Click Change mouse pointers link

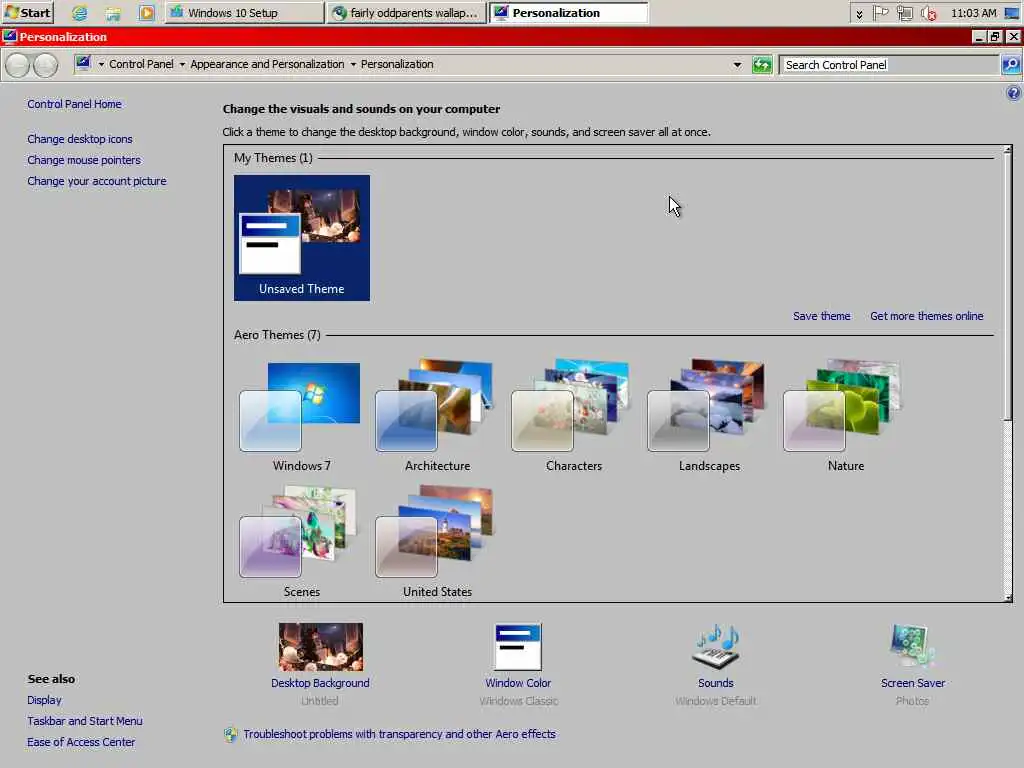coord(84,160)
